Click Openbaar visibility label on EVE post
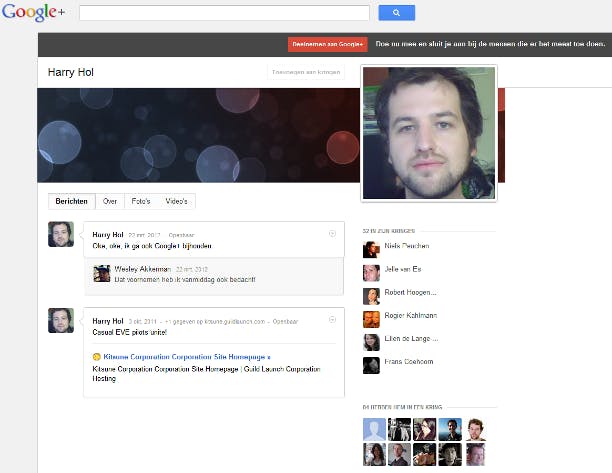 coord(285,322)
